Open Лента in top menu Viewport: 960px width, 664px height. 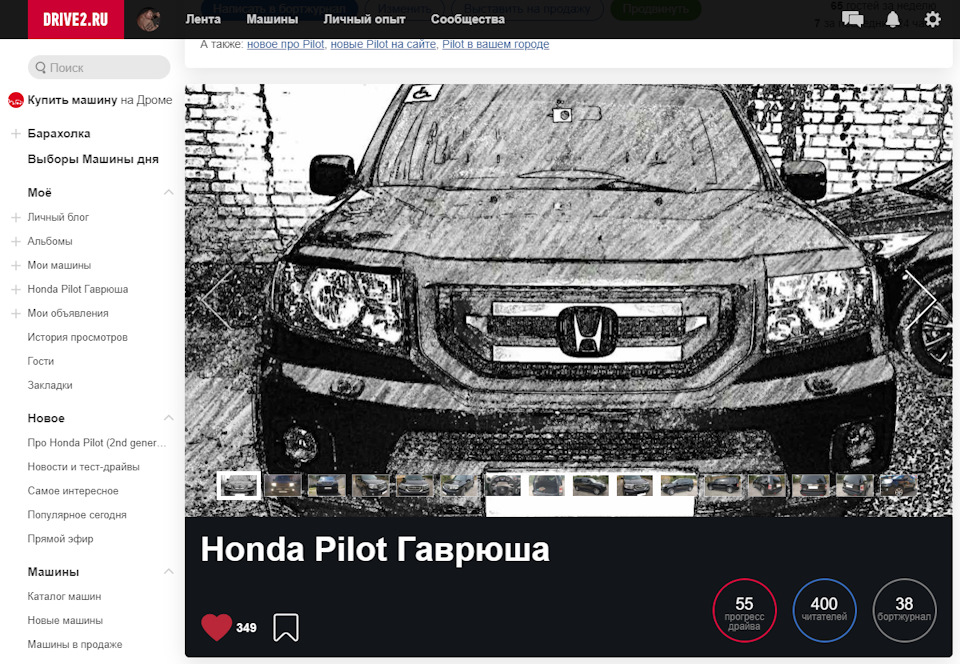[203, 20]
